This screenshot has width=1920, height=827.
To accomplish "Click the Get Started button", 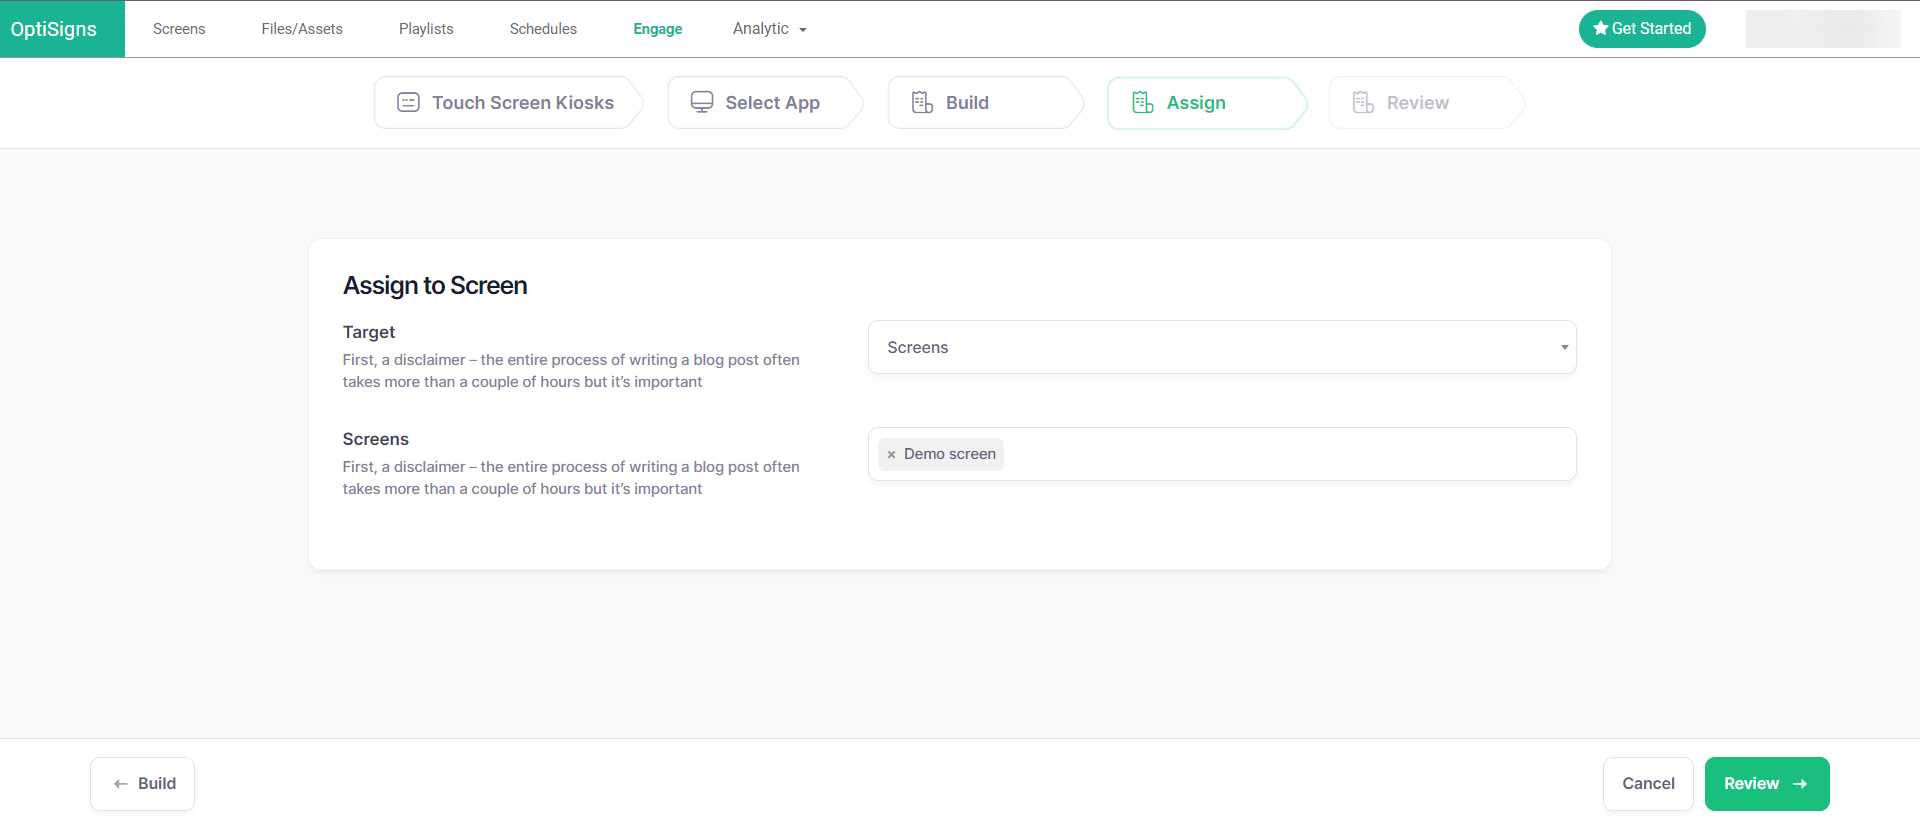I will click(1642, 29).
